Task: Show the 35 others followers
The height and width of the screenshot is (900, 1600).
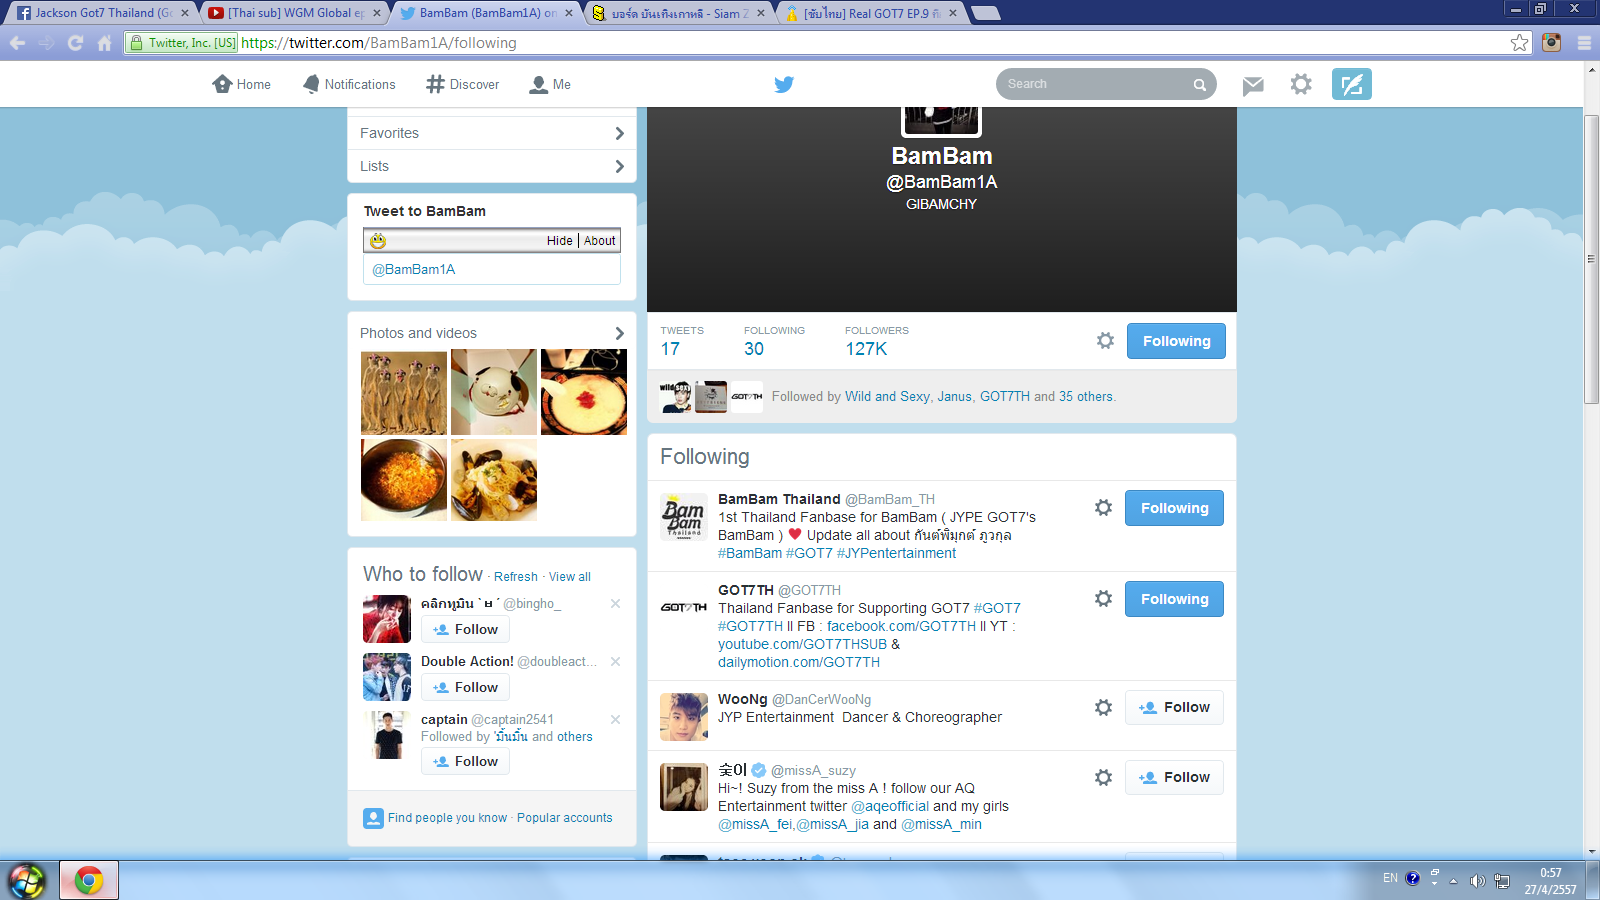Action: (1086, 397)
